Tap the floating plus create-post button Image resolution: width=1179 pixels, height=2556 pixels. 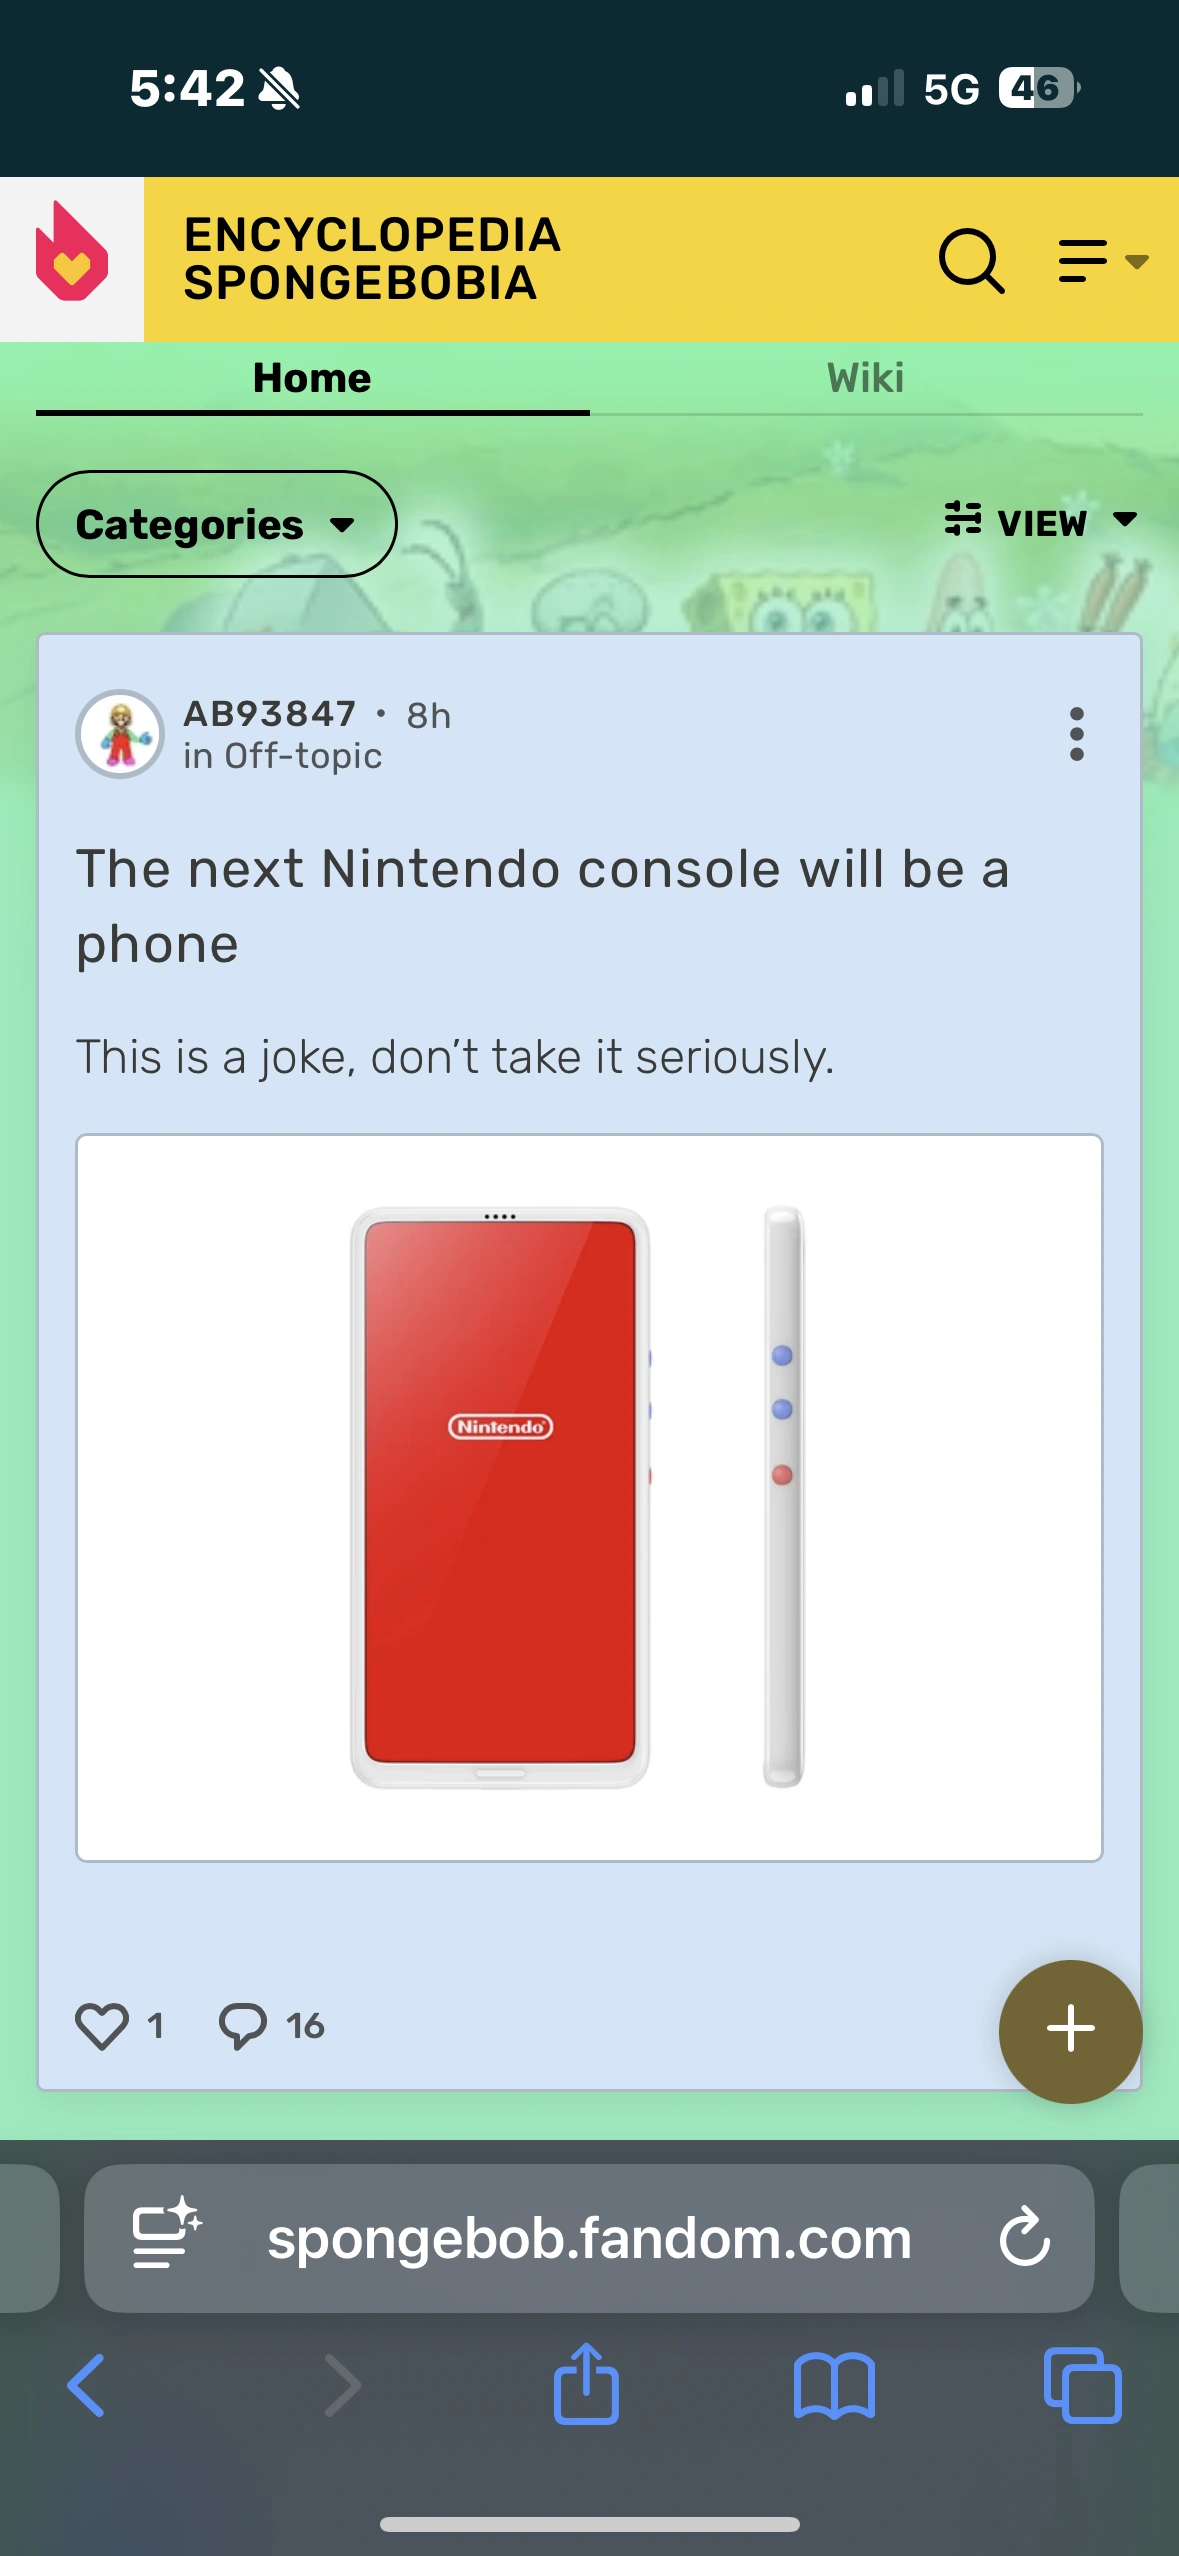[1070, 2031]
